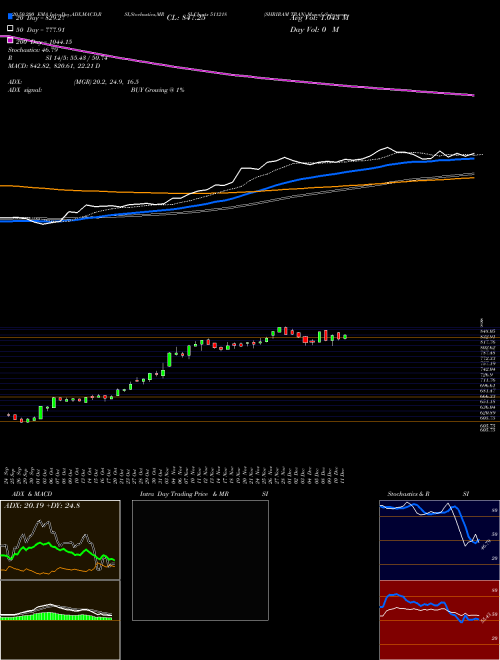Select the '200 Day - 1044.15' legend text

pos(44,42)
